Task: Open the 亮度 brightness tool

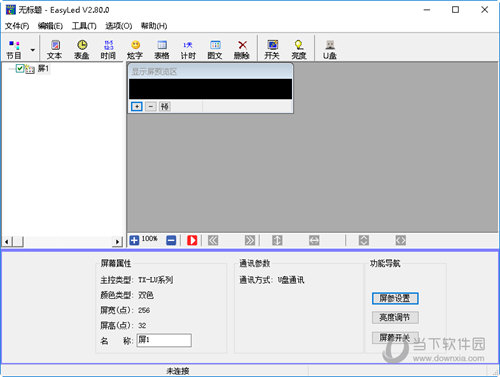Action: (299, 49)
